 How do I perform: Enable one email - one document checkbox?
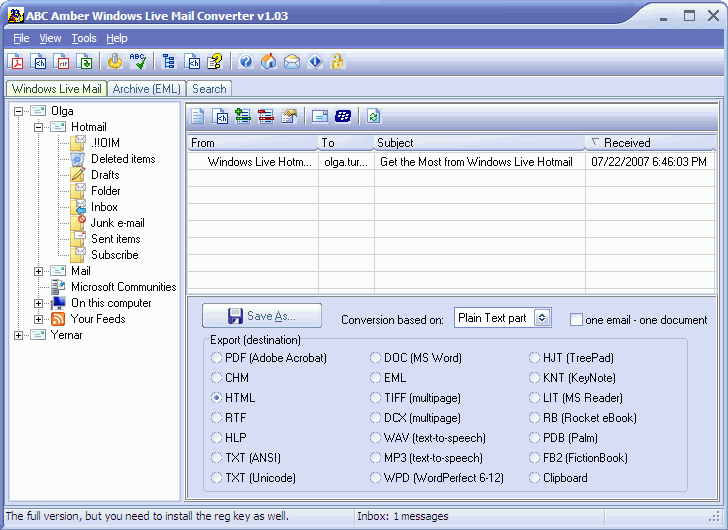point(576,320)
